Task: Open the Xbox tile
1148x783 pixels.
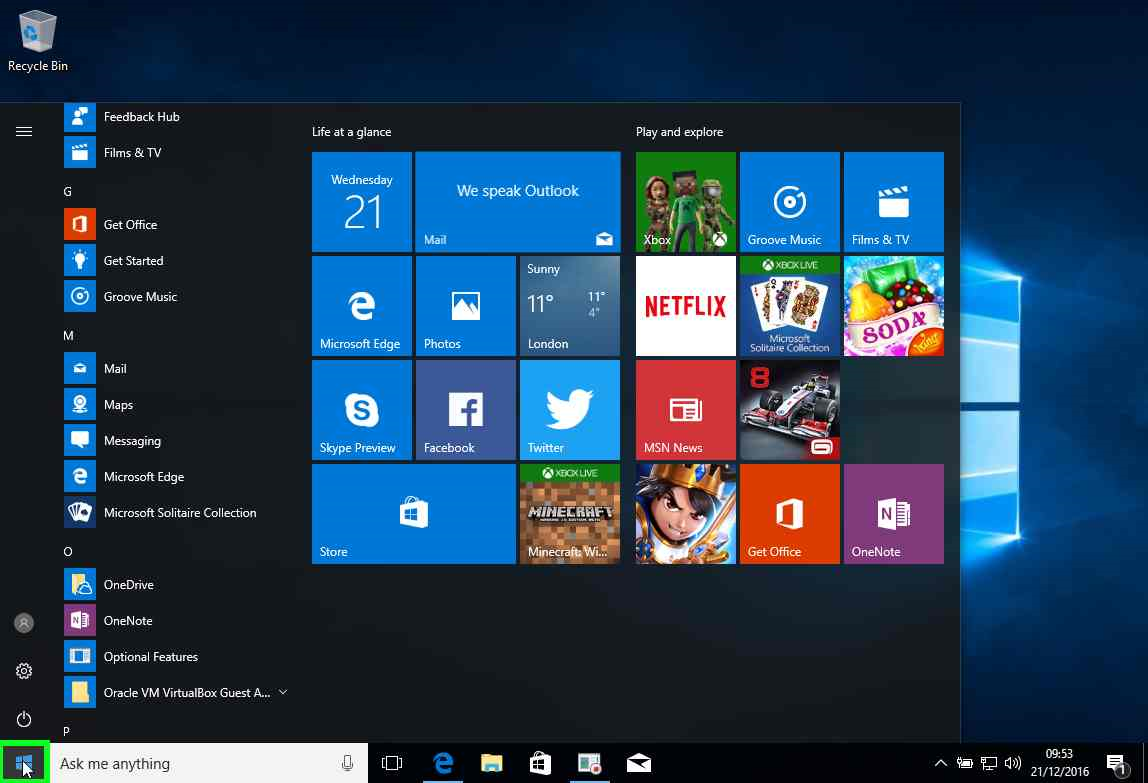Action: click(x=685, y=201)
